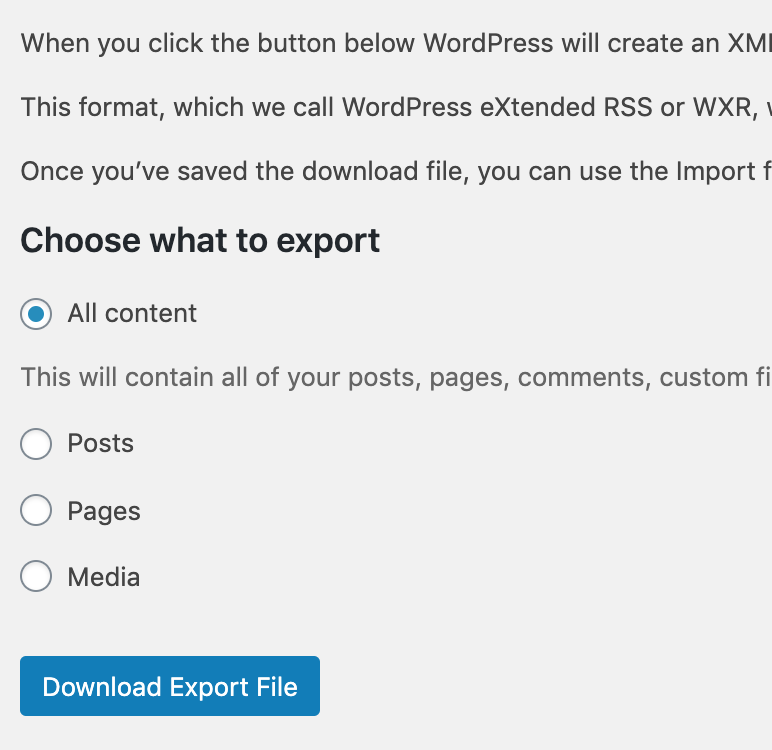Screen dimensions: 772x750
Task: Click the 'Posts' label text
Action: (x=100, y=443)
